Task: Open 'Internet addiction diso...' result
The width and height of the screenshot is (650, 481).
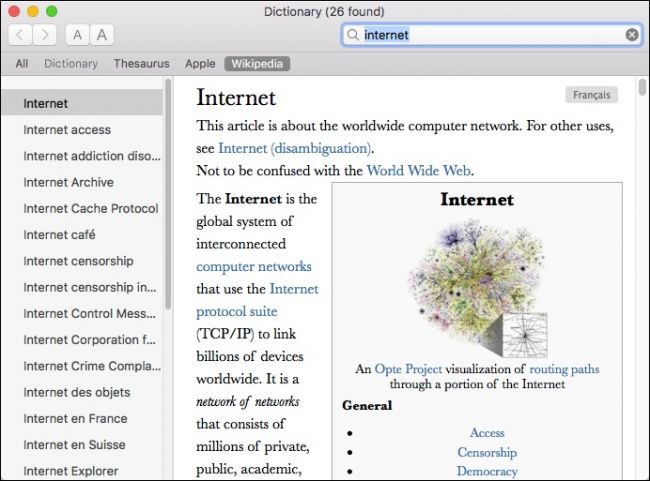Action: tap(82, 156)
